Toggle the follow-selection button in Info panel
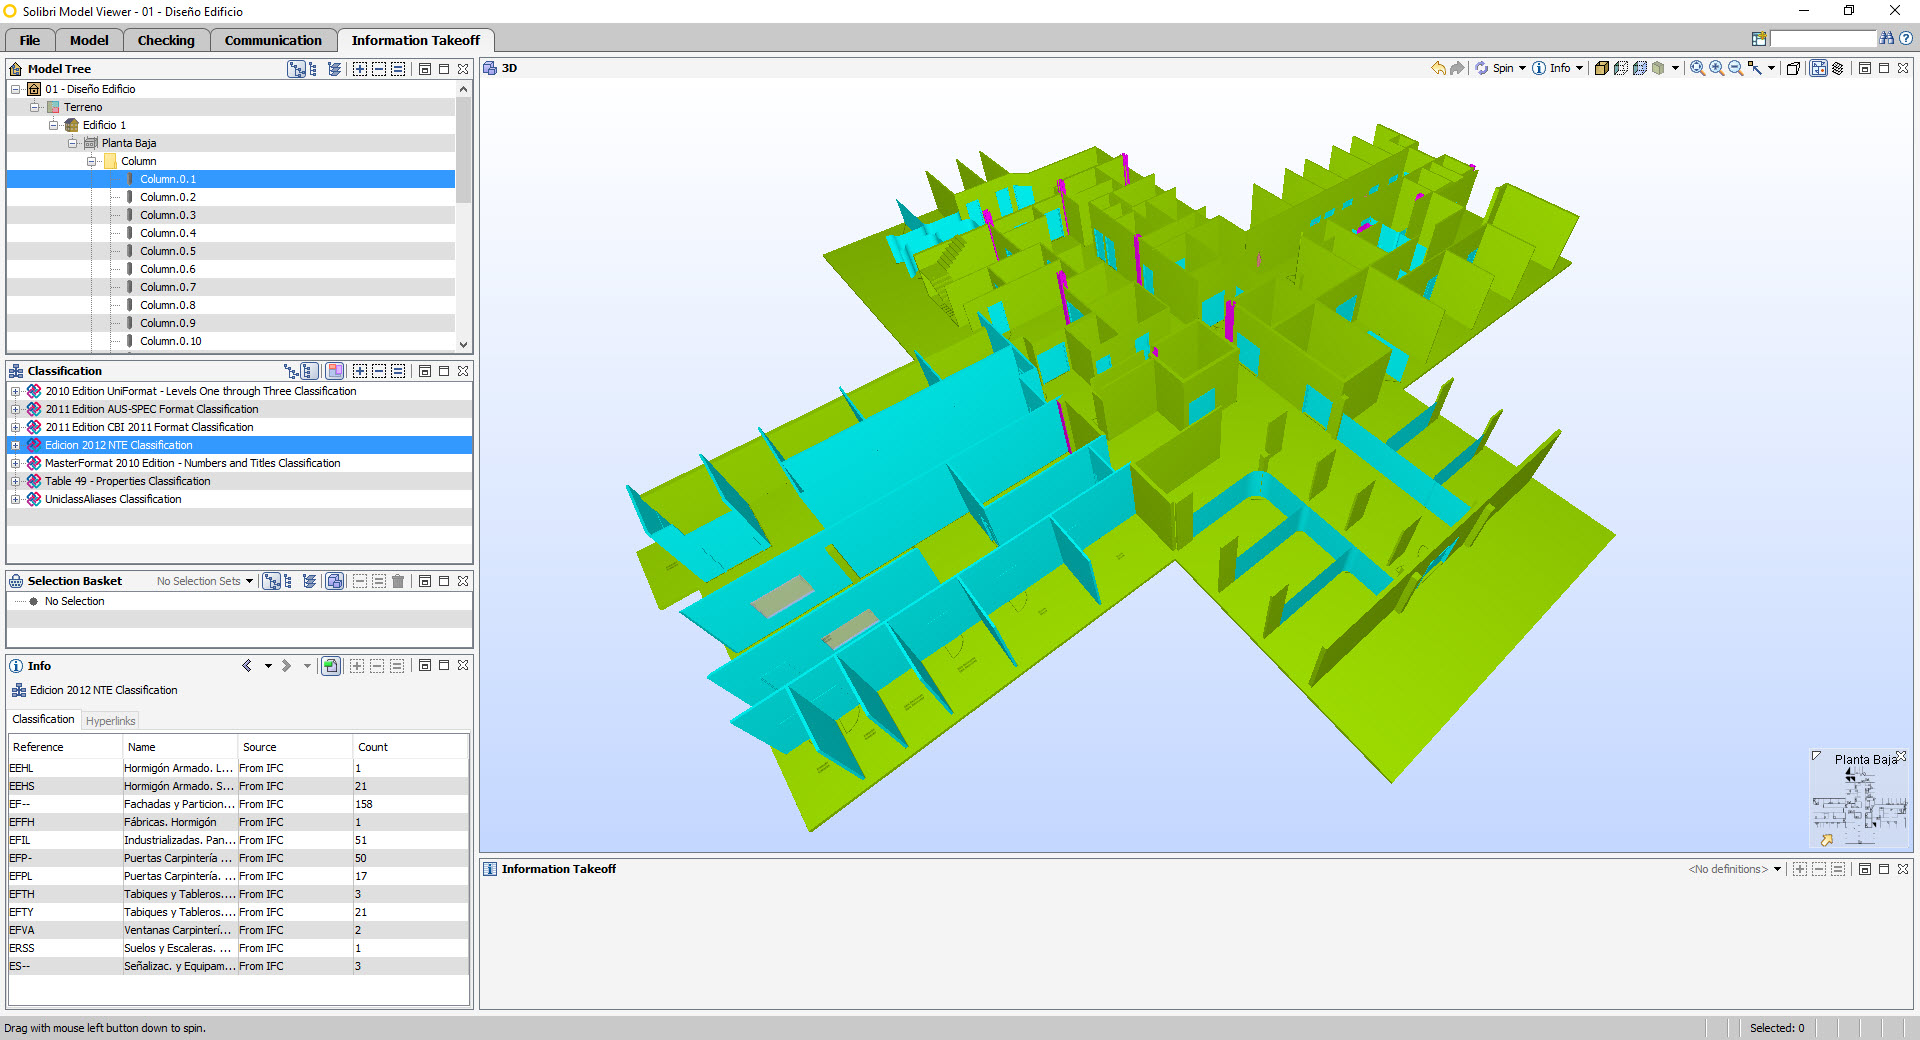Screen dimensions: 1920x1040 [x=331, y=666]
